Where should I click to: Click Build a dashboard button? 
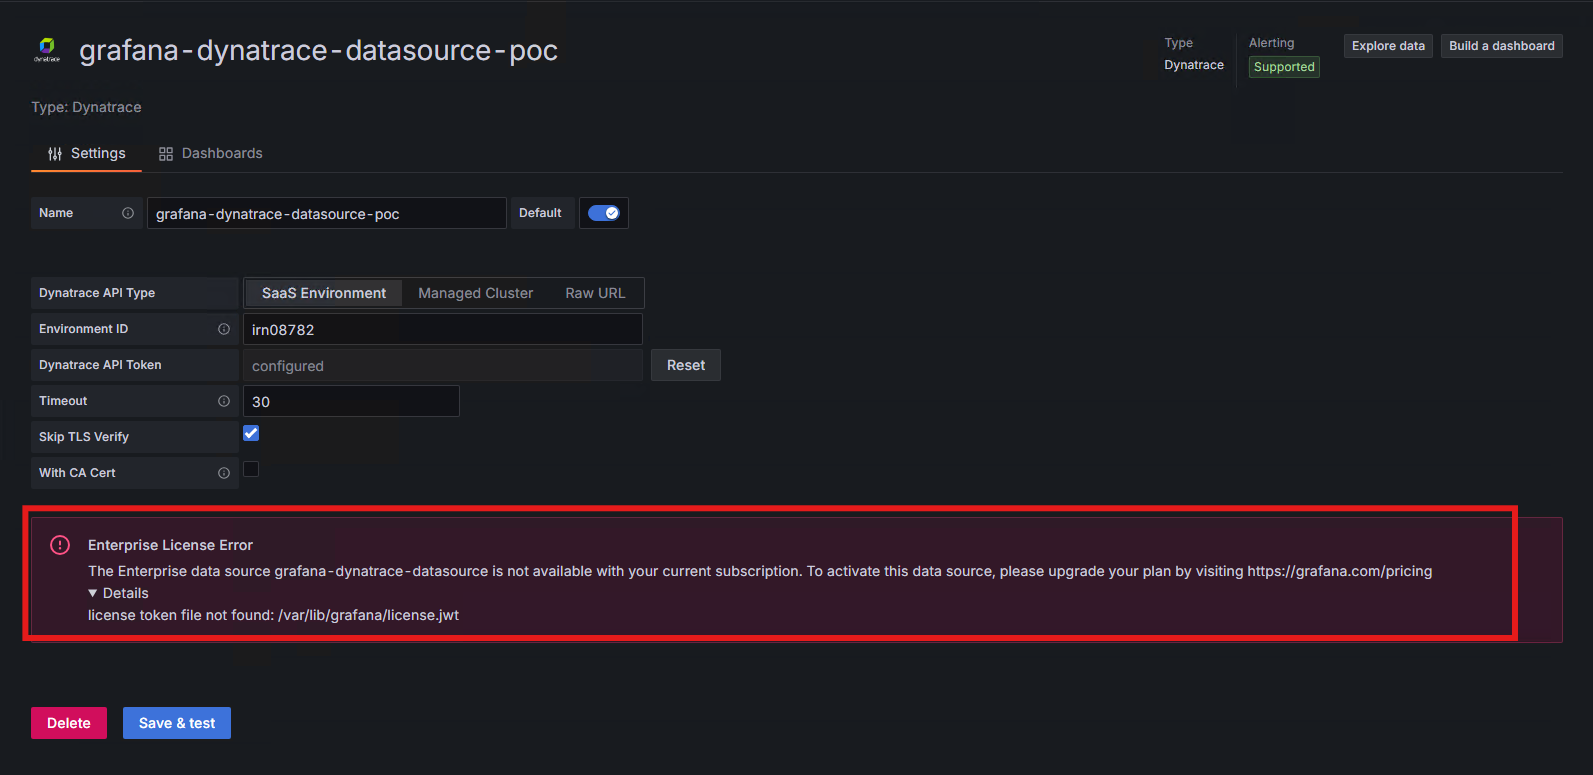click(1502, 46)
